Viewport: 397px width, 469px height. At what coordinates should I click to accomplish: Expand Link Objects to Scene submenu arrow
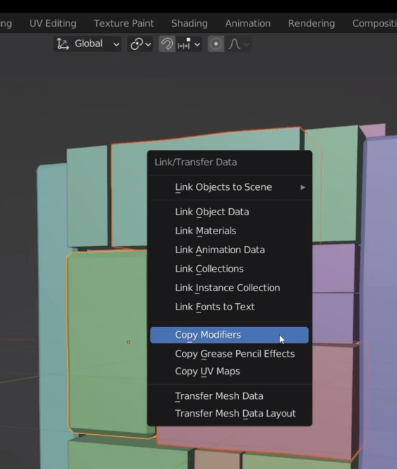coord(303,187)
